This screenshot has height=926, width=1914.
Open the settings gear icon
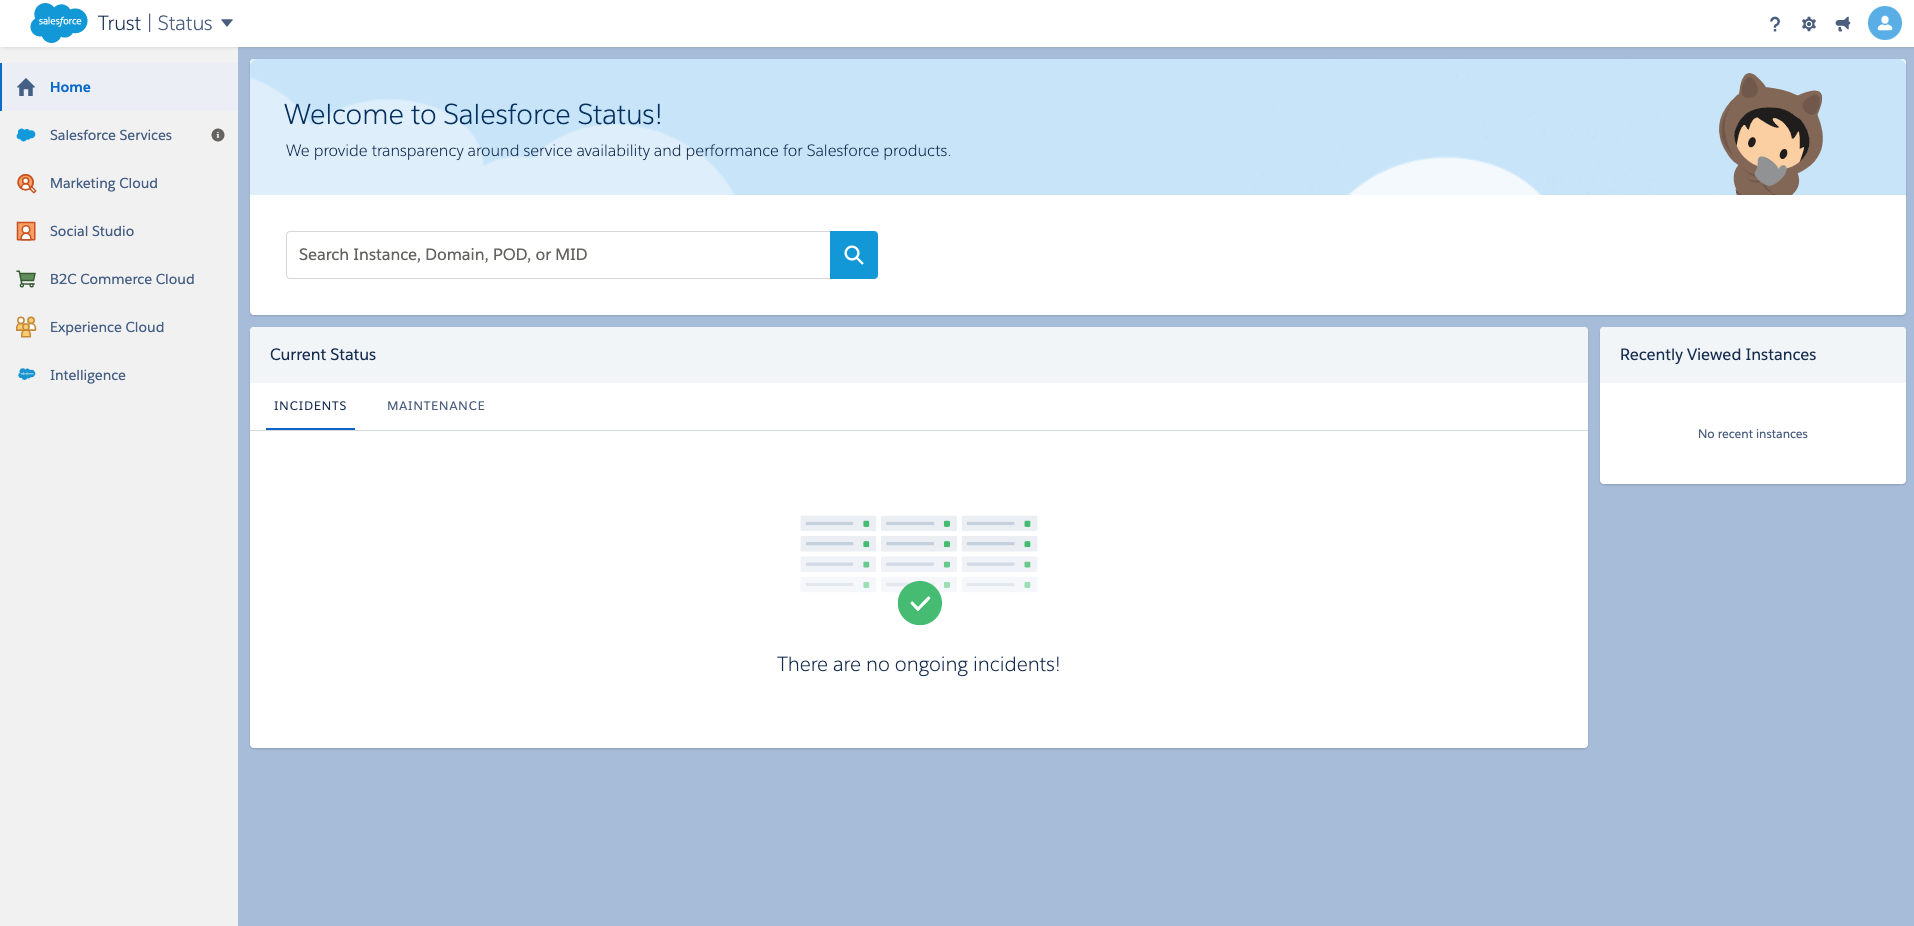pyautogui.click(x=1809, y=24)
